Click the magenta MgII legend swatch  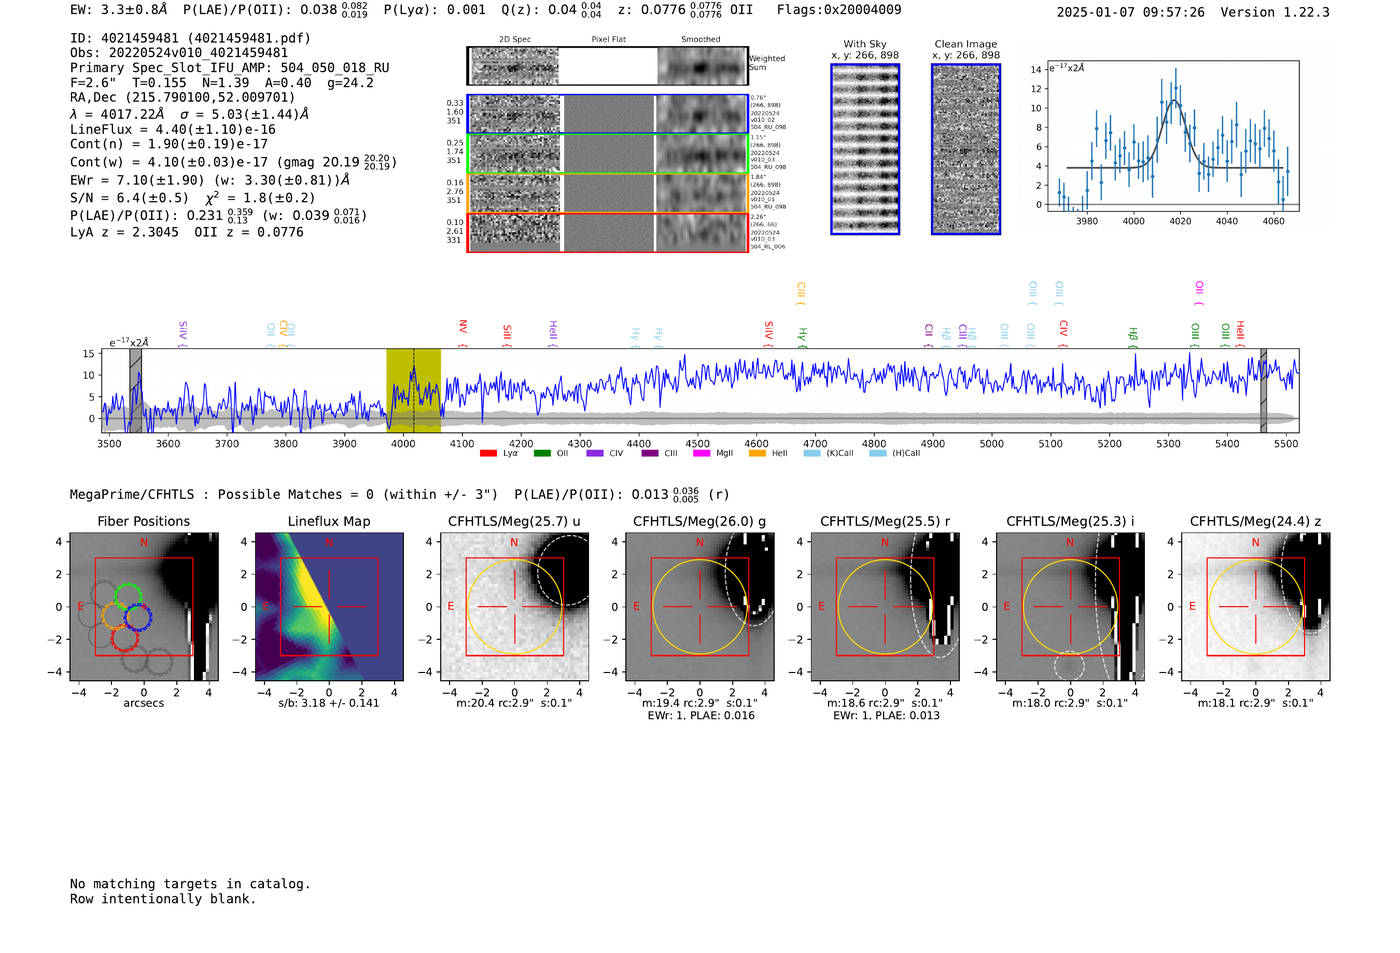[702, 453]
